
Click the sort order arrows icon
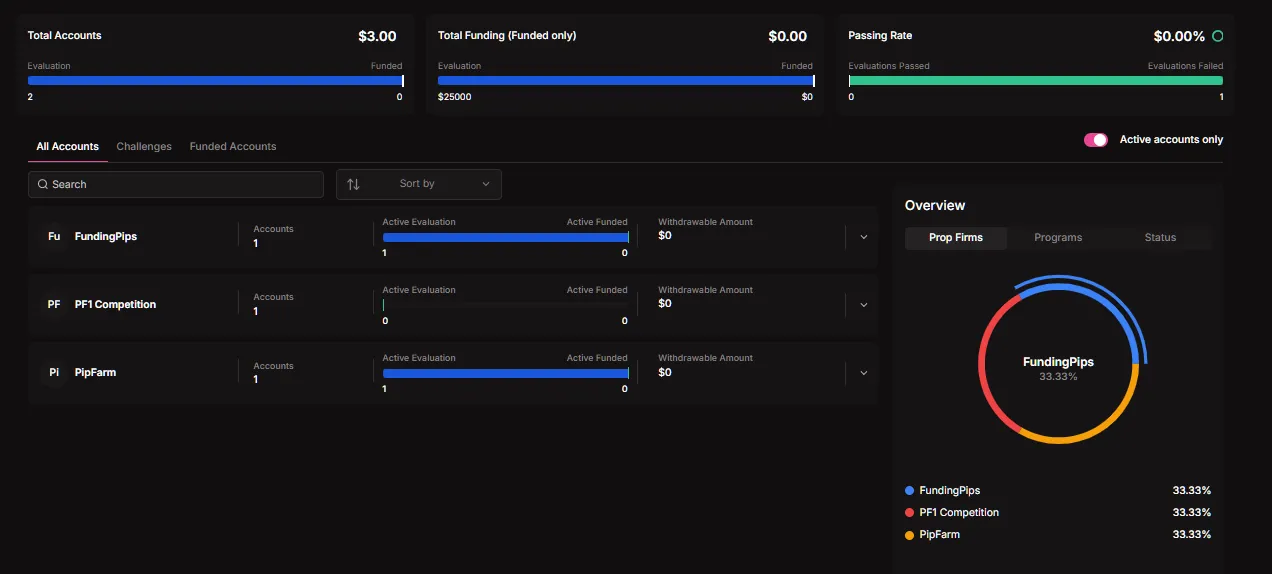click(x=353, y=184)
